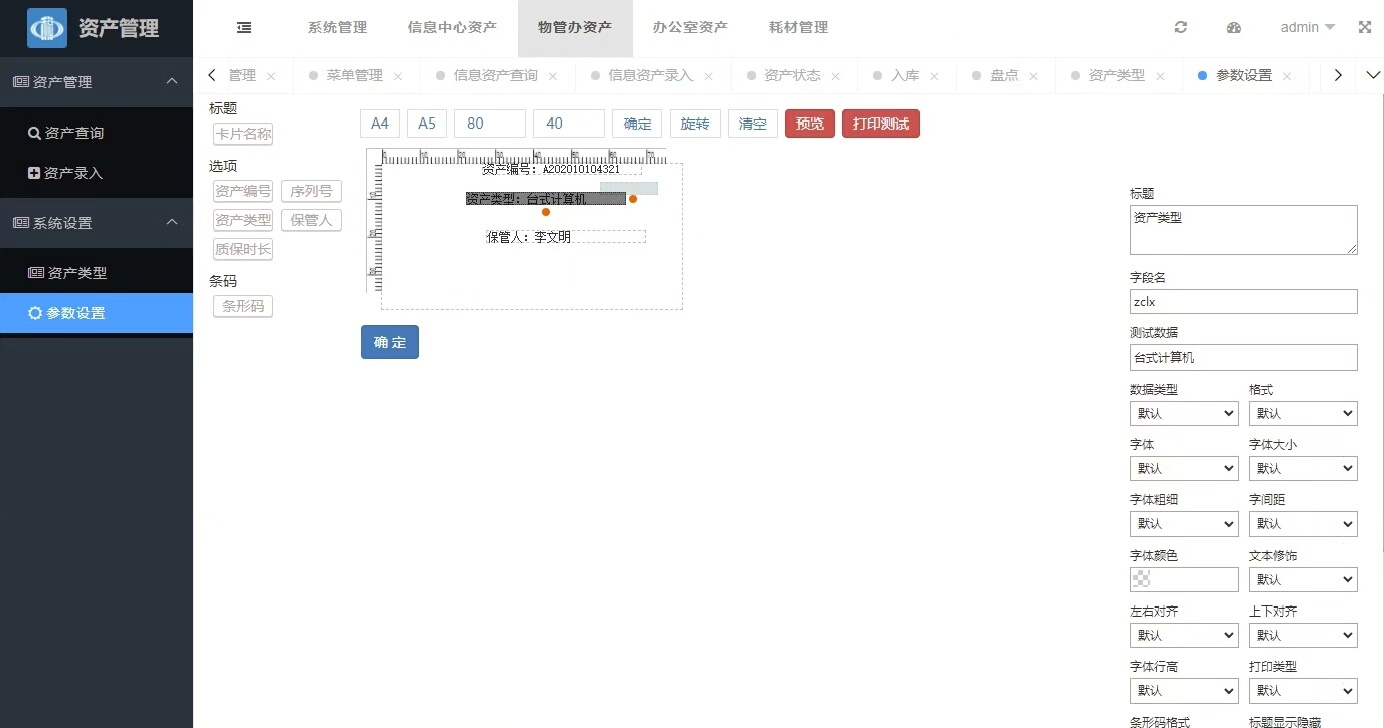
Task: Close the 资产状态 tab
Action: click(836, 76)
